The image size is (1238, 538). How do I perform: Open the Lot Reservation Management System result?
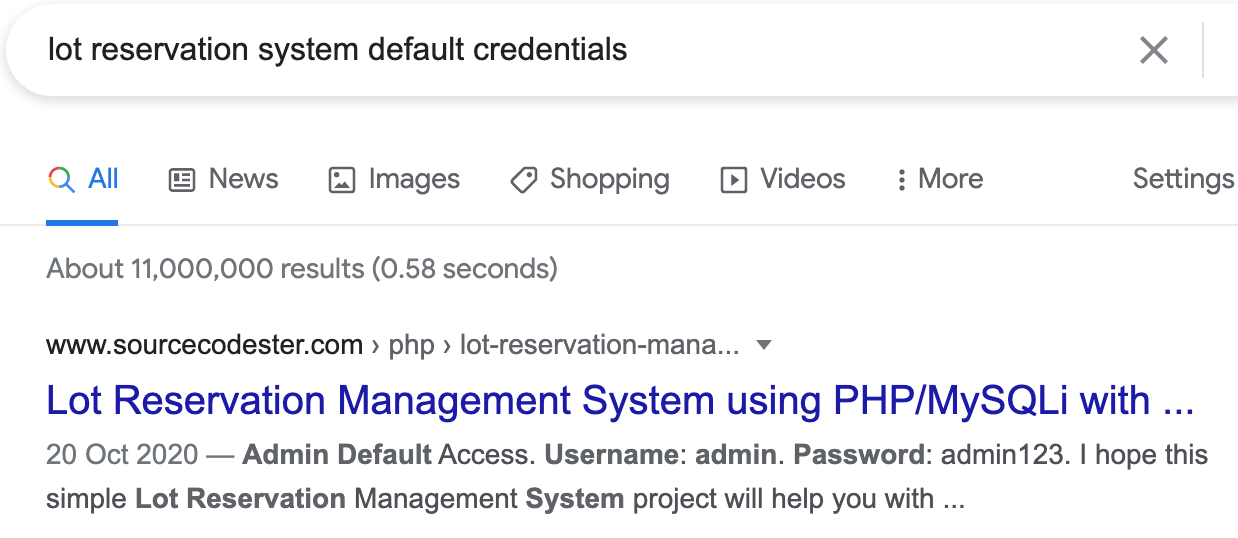(621, 401)
